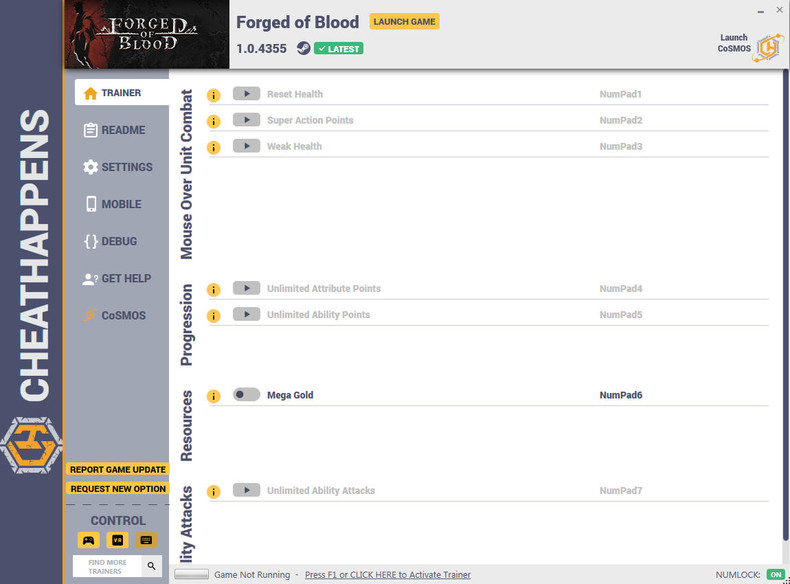Click the vertical scrollbar of trainer list

pyautogui.click(x=785, y=305)
